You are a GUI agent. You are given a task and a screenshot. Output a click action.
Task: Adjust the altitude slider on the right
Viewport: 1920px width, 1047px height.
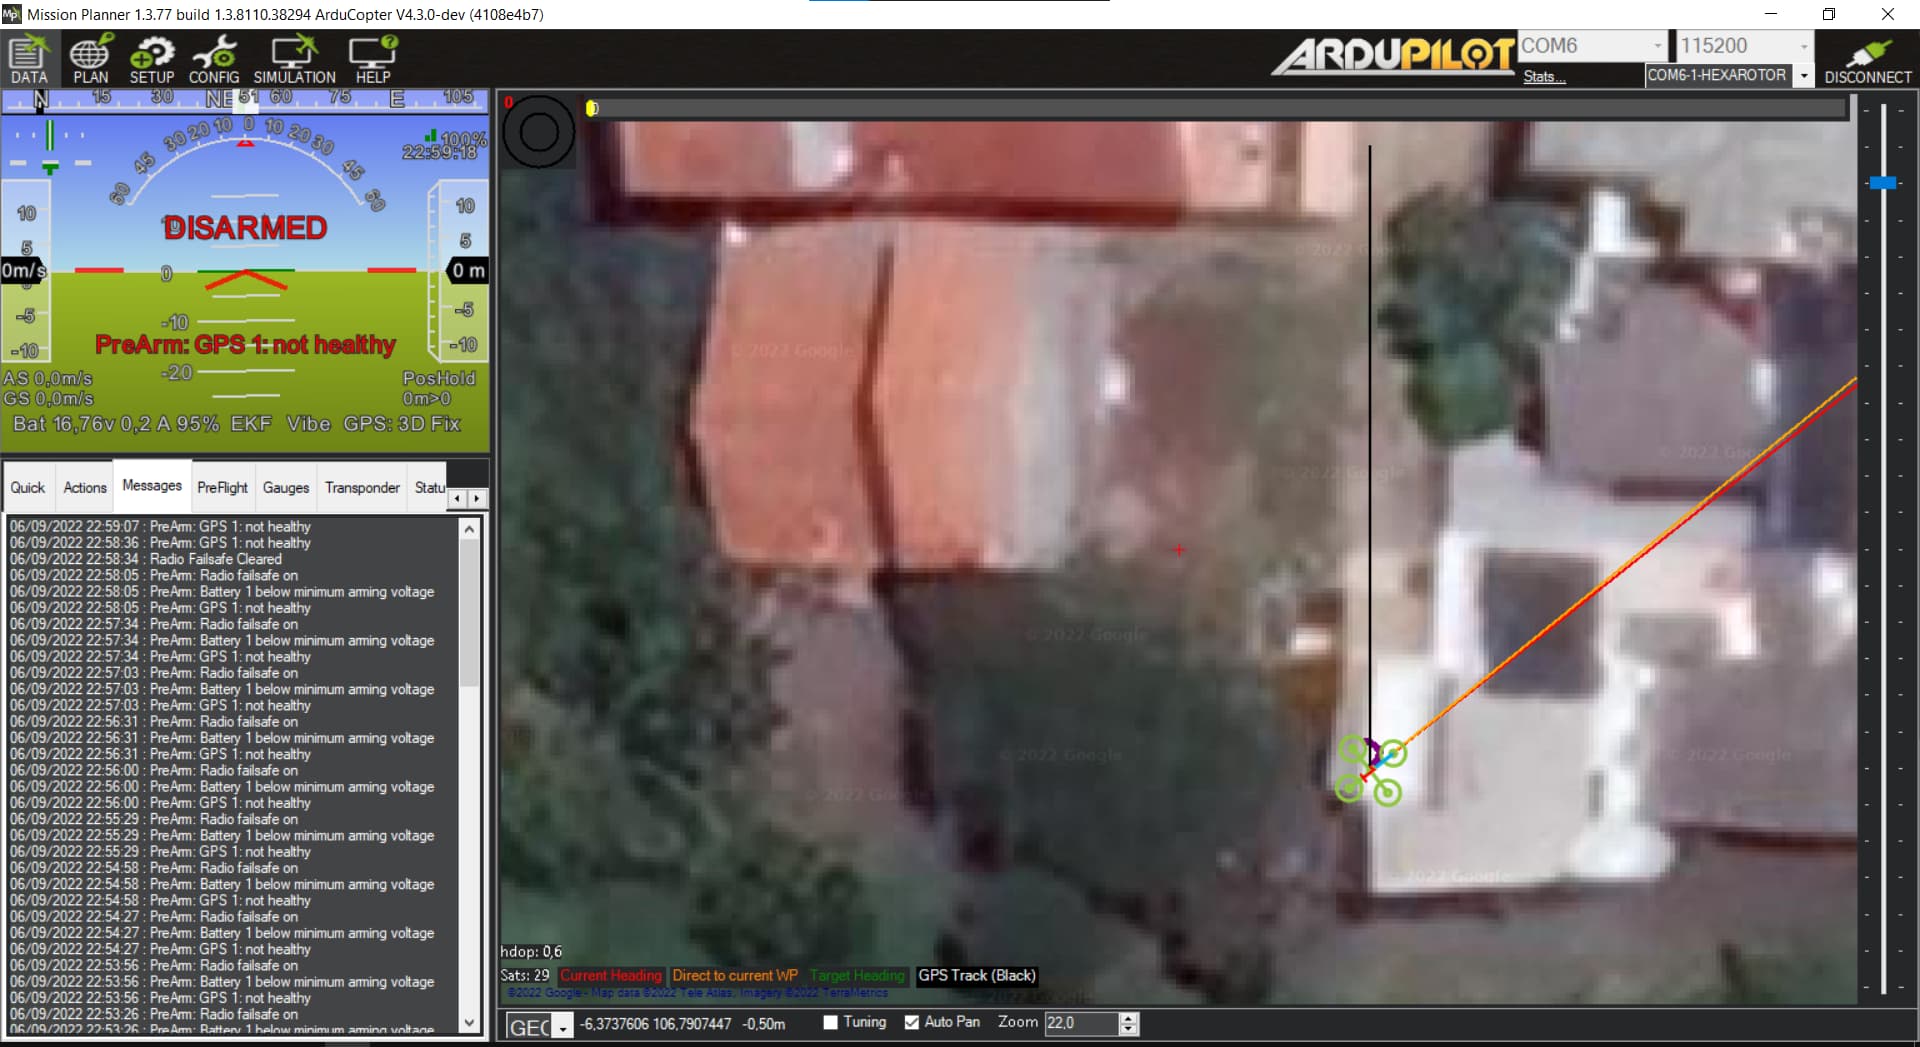1882,183
